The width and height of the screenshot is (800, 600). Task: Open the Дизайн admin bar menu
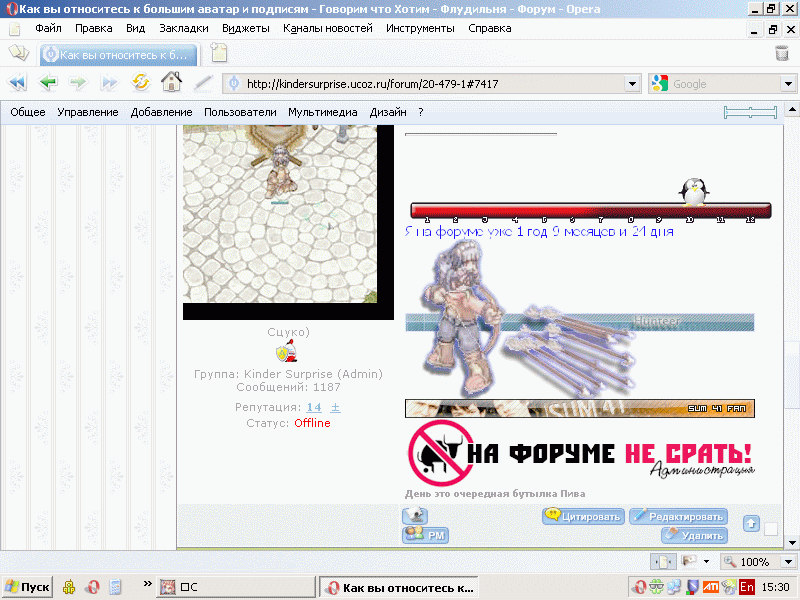(x=388, y=112)
